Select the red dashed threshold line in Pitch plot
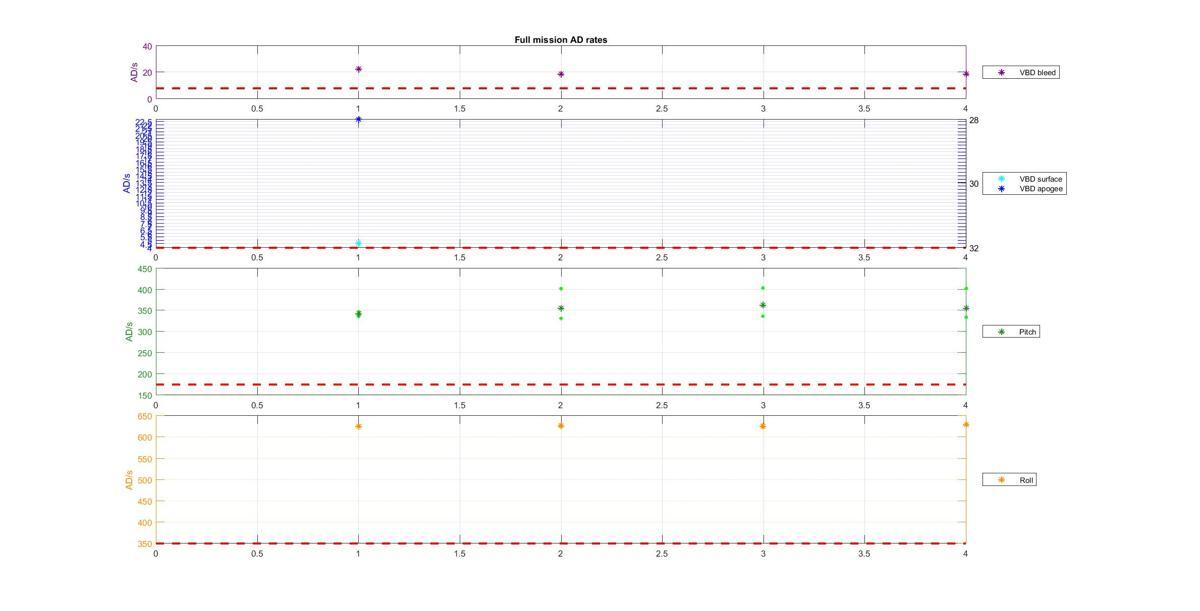 tap(561, 384)
